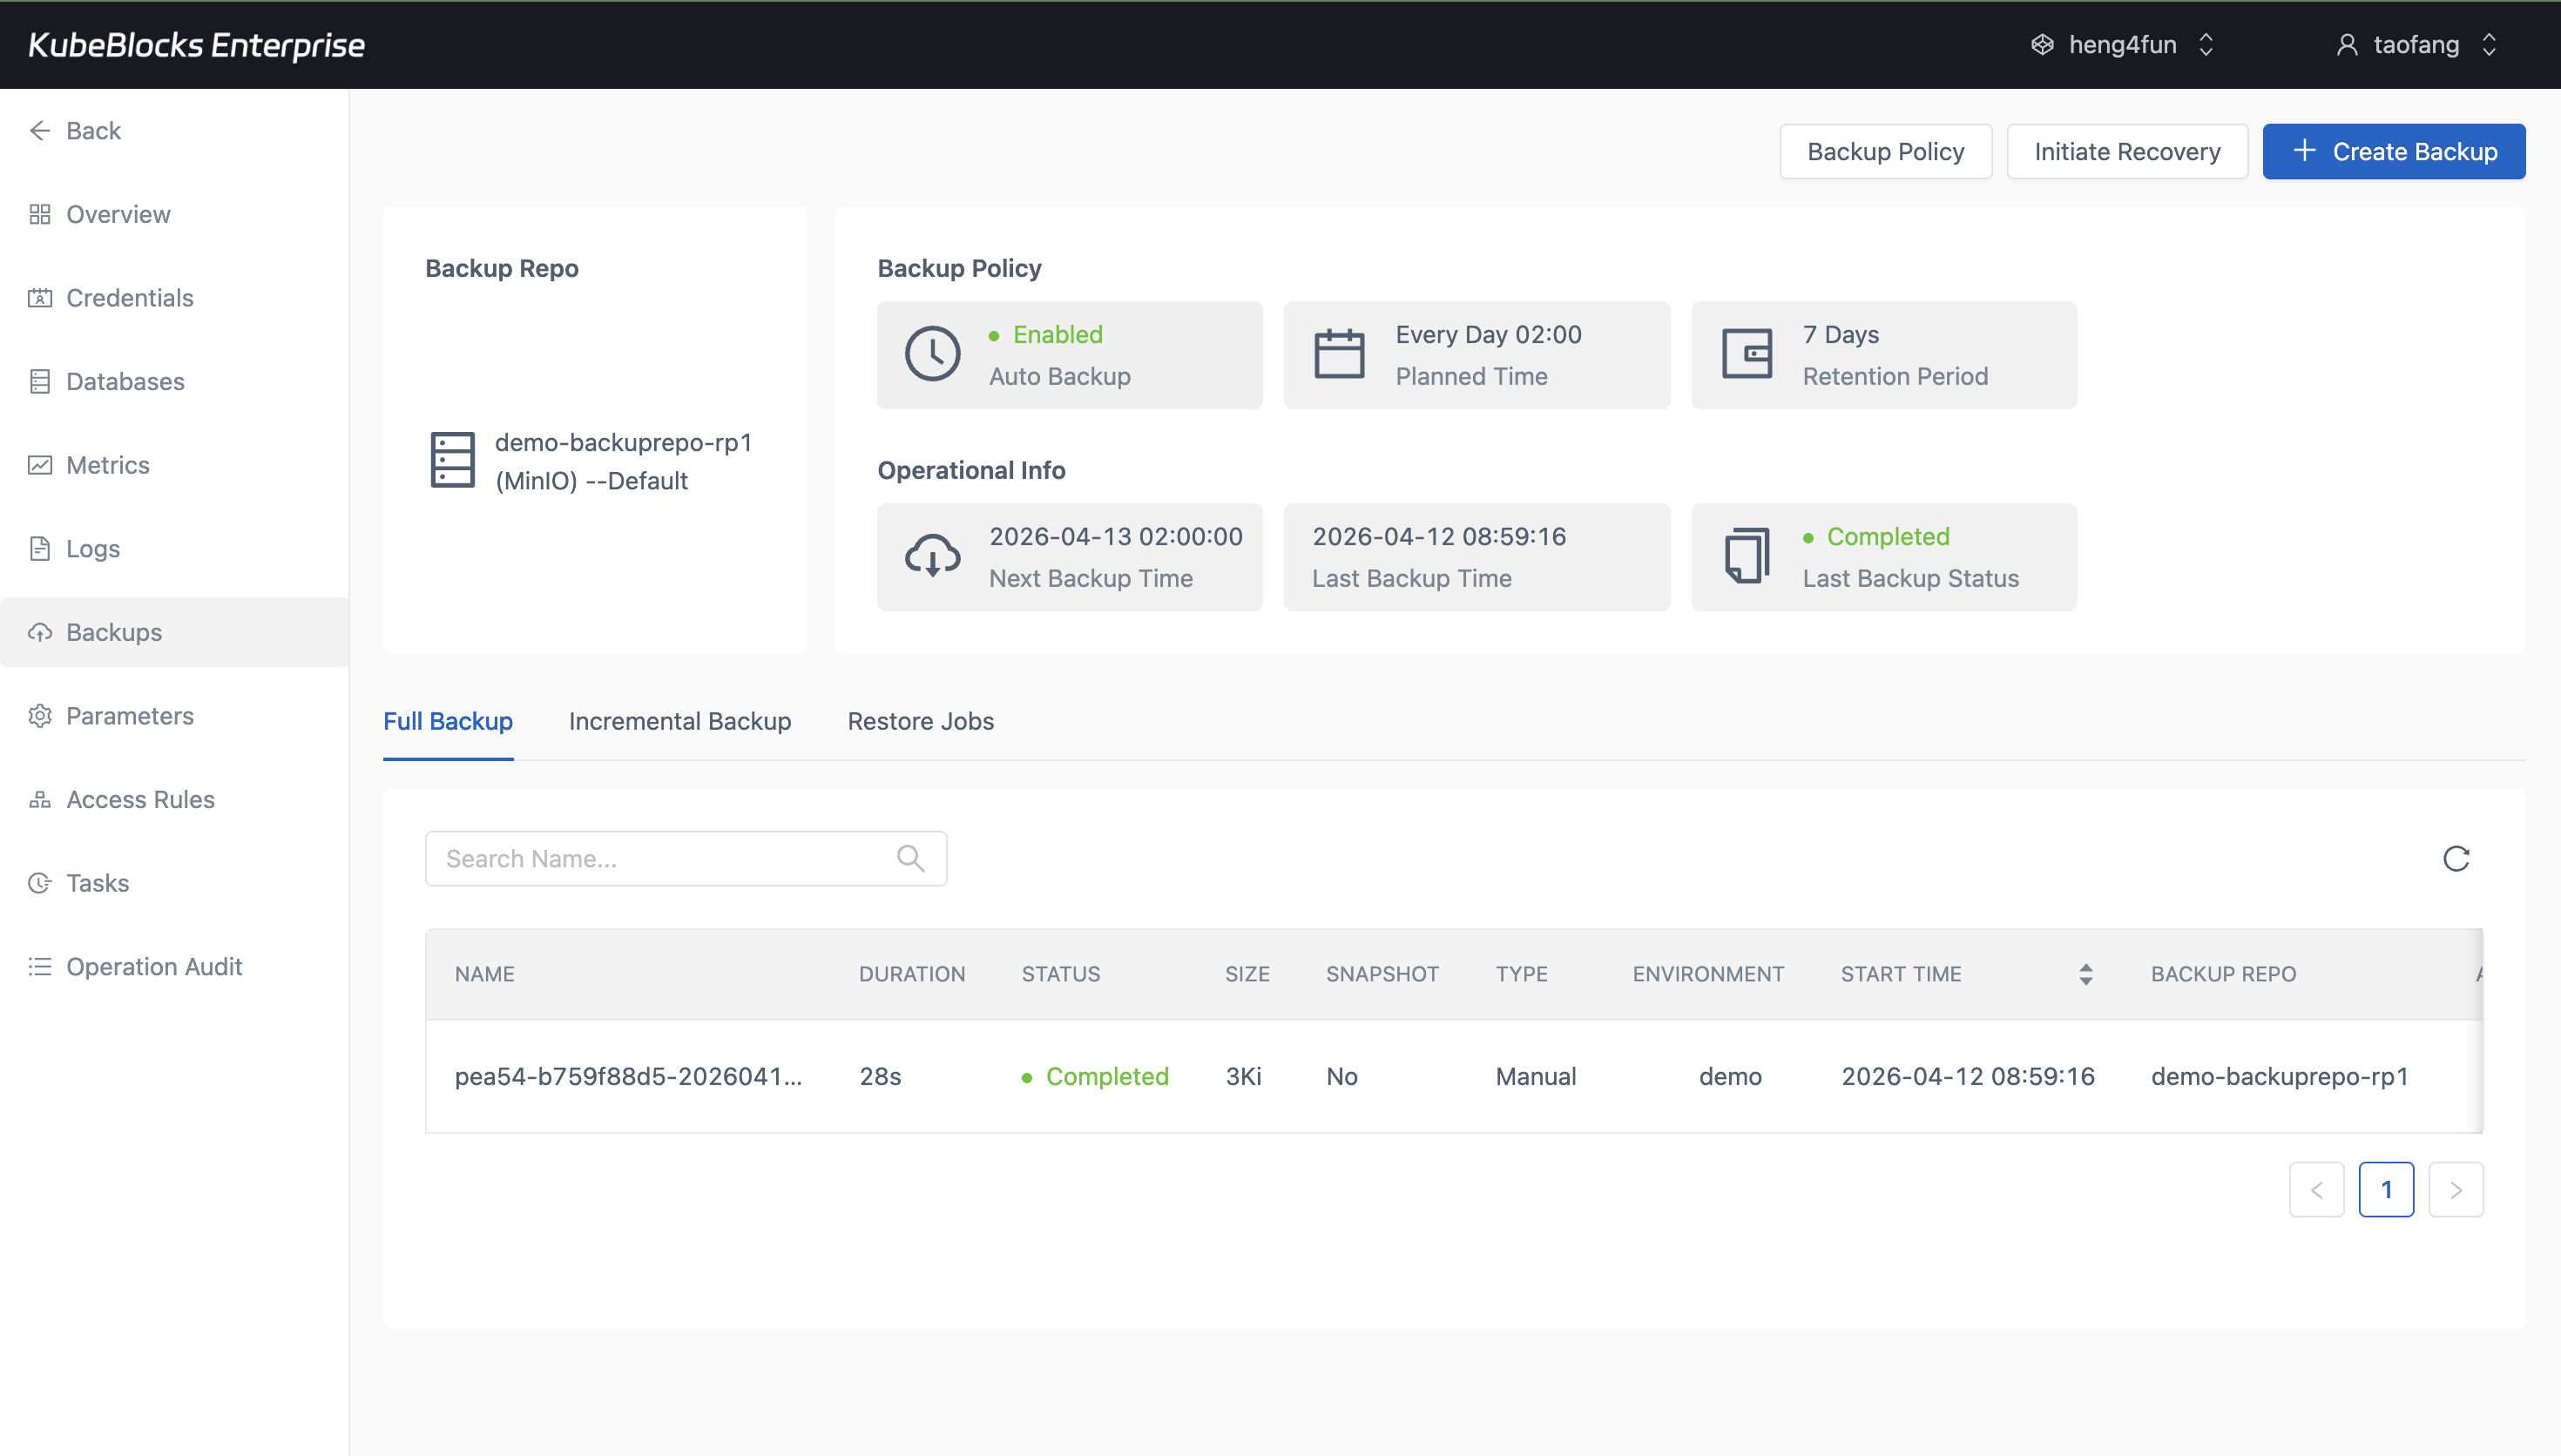The width and height of the screenshot is (2561, 1456).
Task: Open the Logs section
Action: click(92, 548)
